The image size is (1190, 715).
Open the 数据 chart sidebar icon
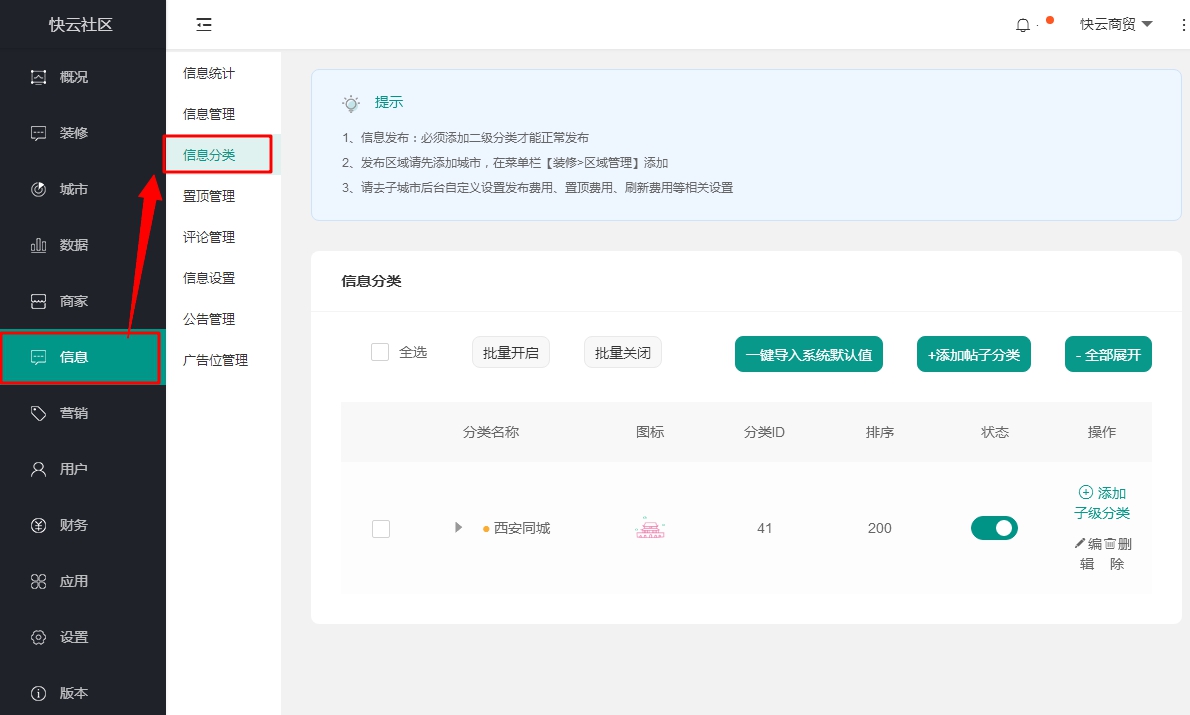[39, 245]
